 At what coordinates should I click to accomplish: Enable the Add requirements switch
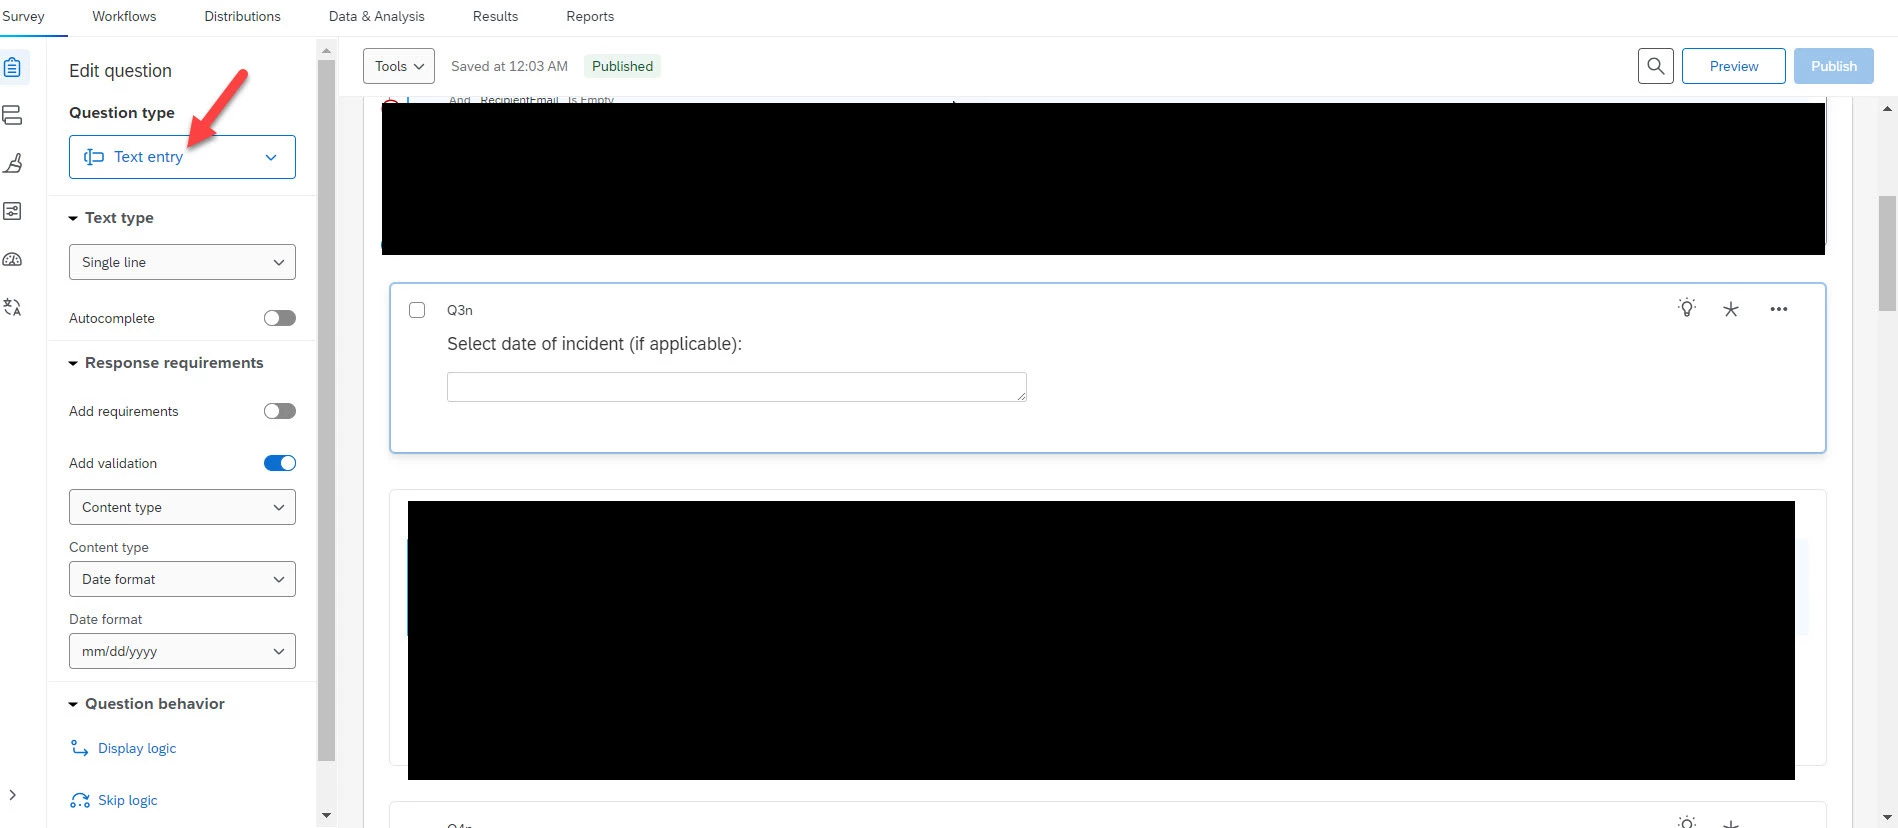tap(280, 411)
